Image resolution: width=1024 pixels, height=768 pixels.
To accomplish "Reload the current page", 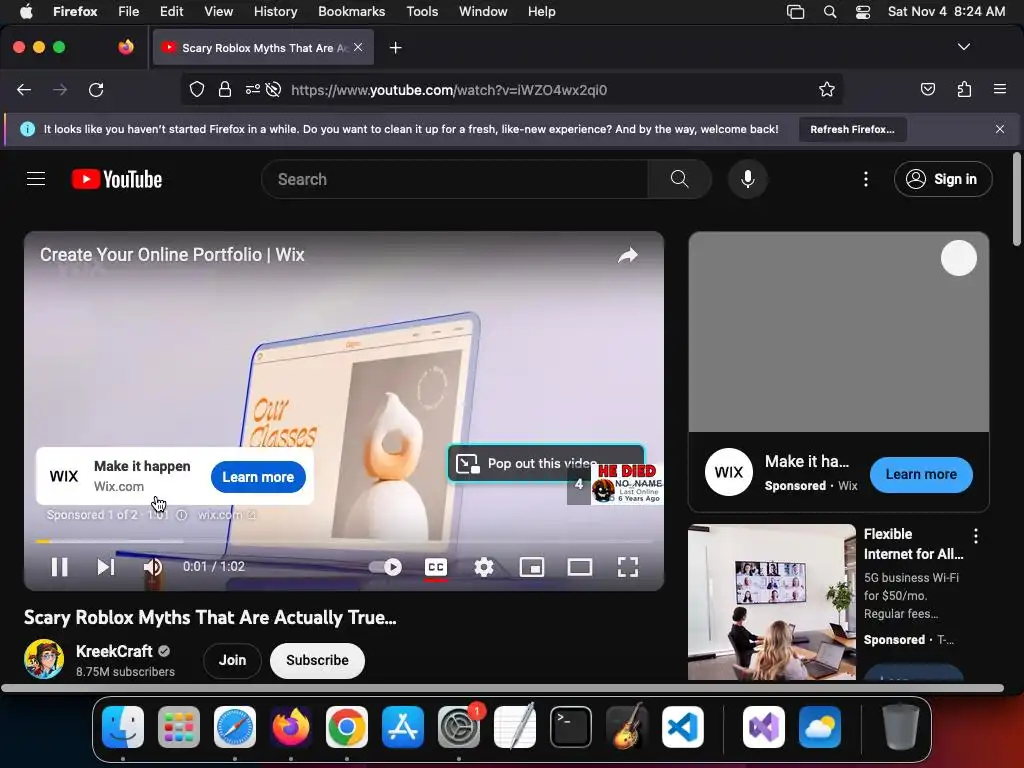I will (x=96, y=89).
